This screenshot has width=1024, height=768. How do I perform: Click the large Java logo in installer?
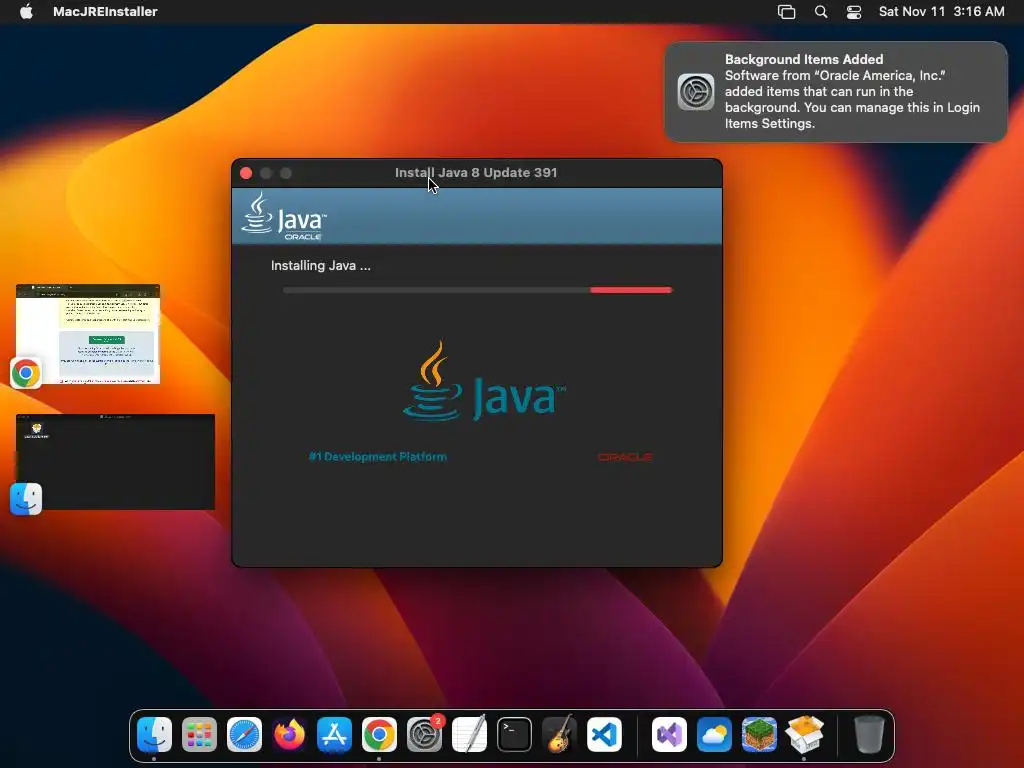coord(484,381)
